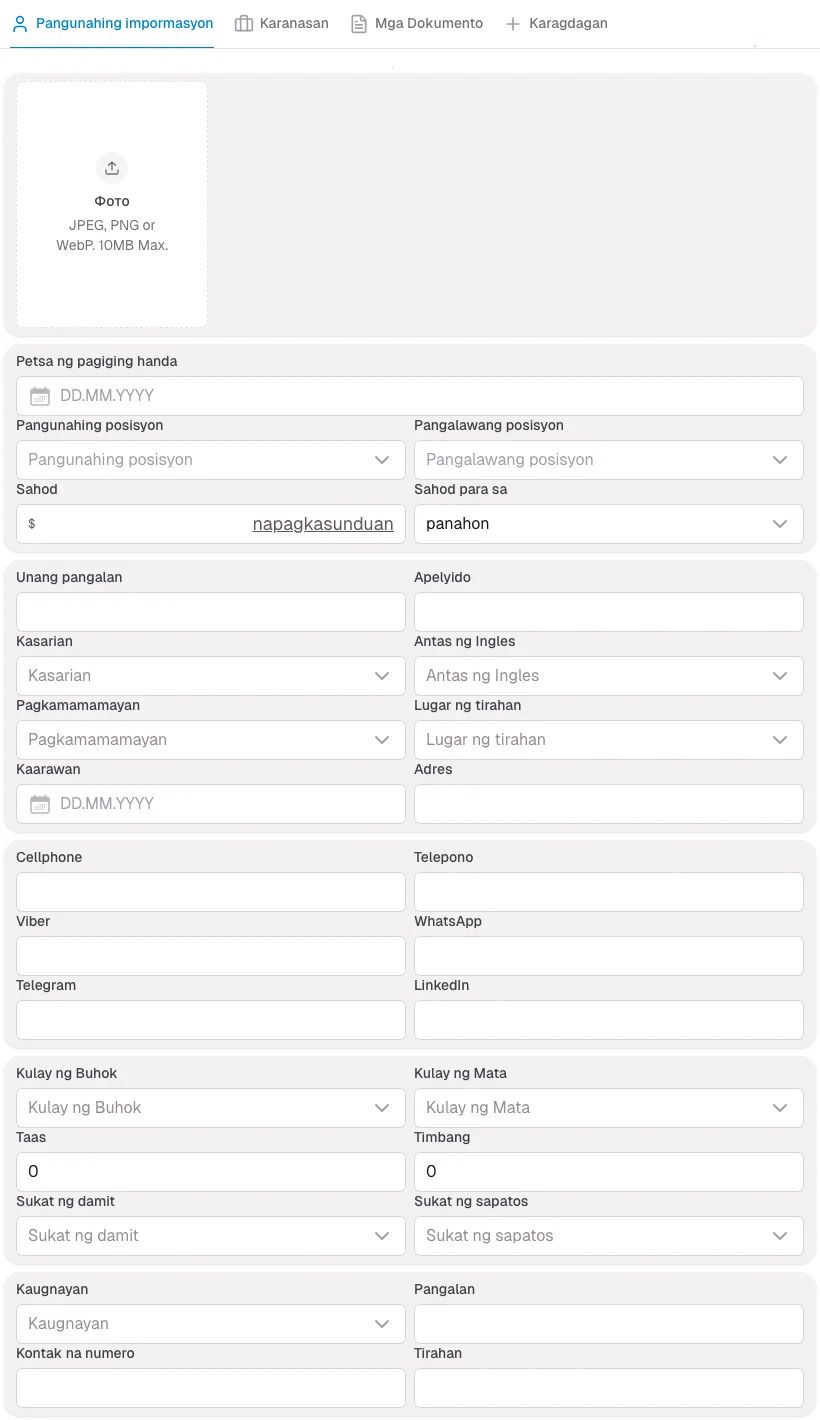Expand the Kasarian dropdown
Screen dimensions: 820x1420
[210, 676]
